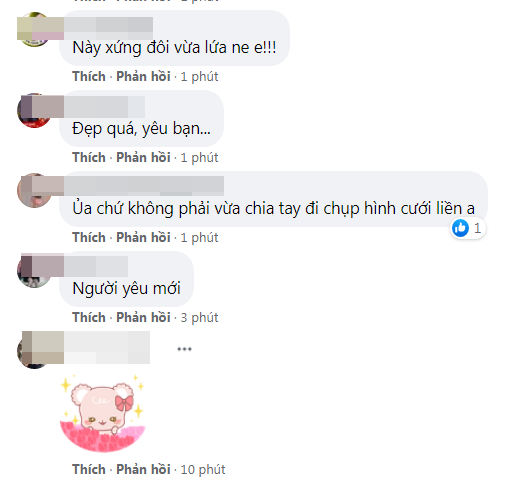Click Phản hồi under "Người yêu mới"
Image resolution: width=529 pixels, height=482 pixels.
coord(143,317)
